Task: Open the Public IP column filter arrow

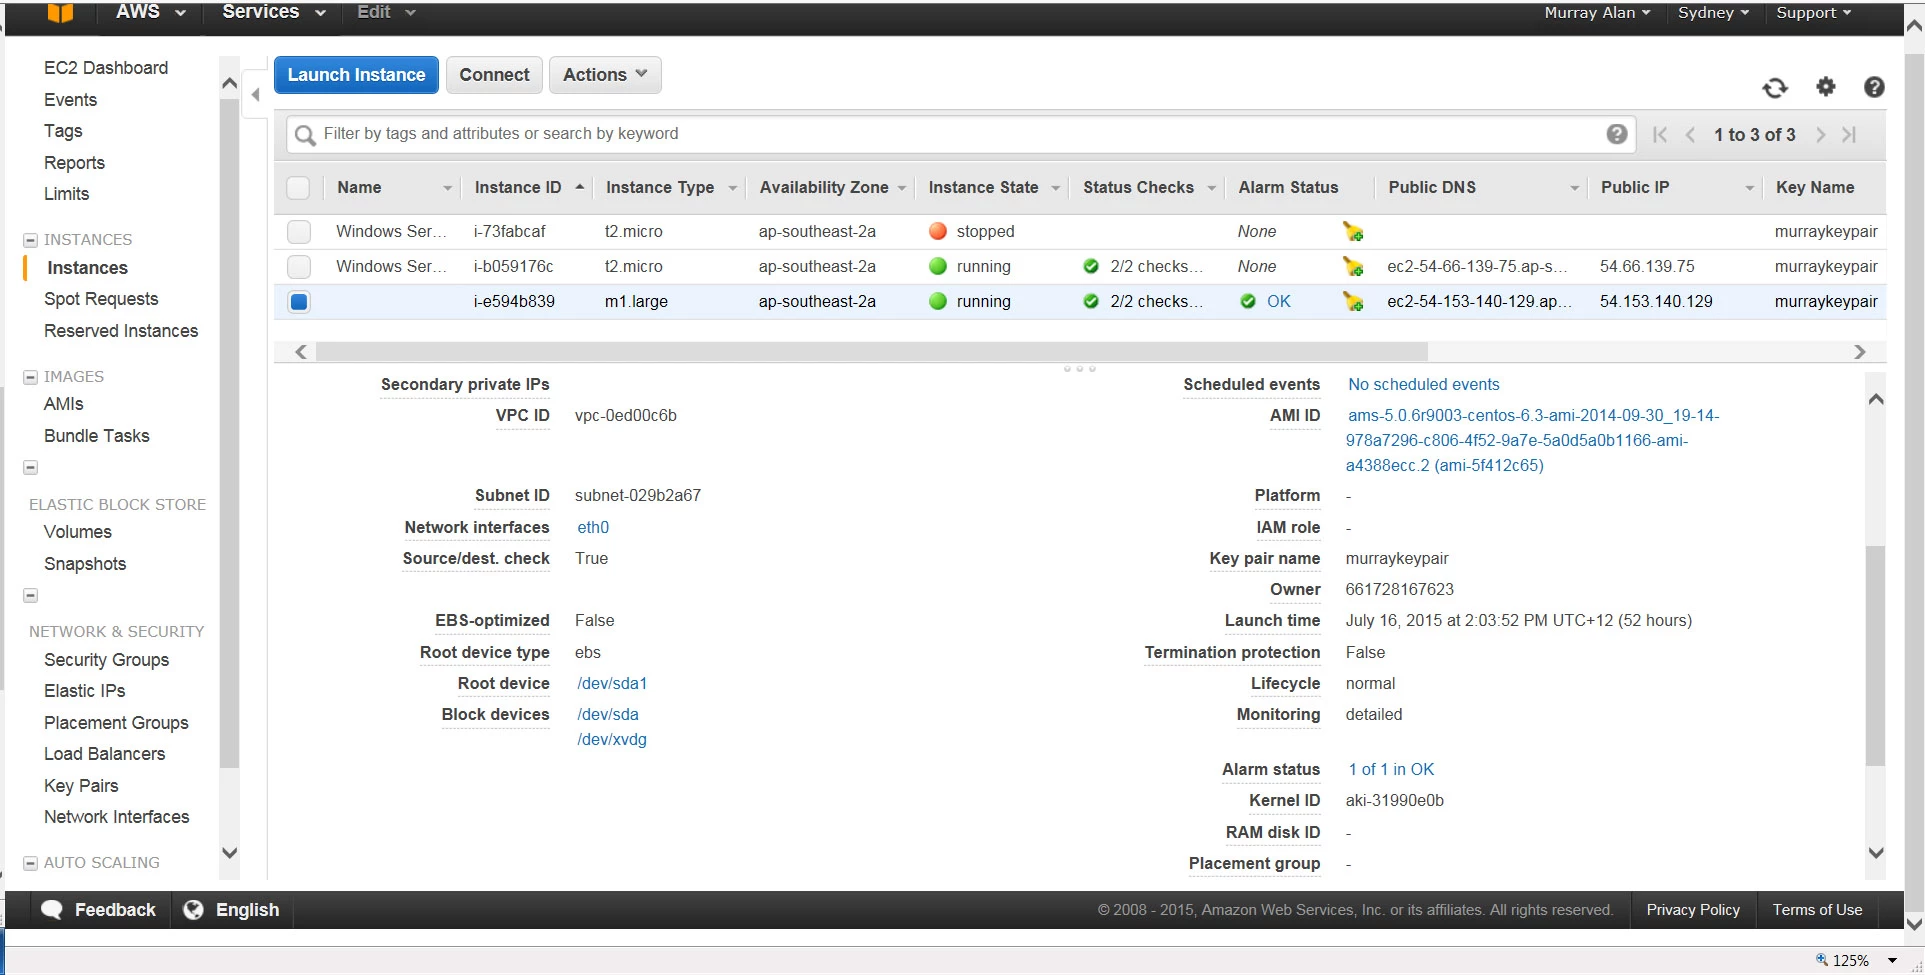Action: coord(1749,188)
